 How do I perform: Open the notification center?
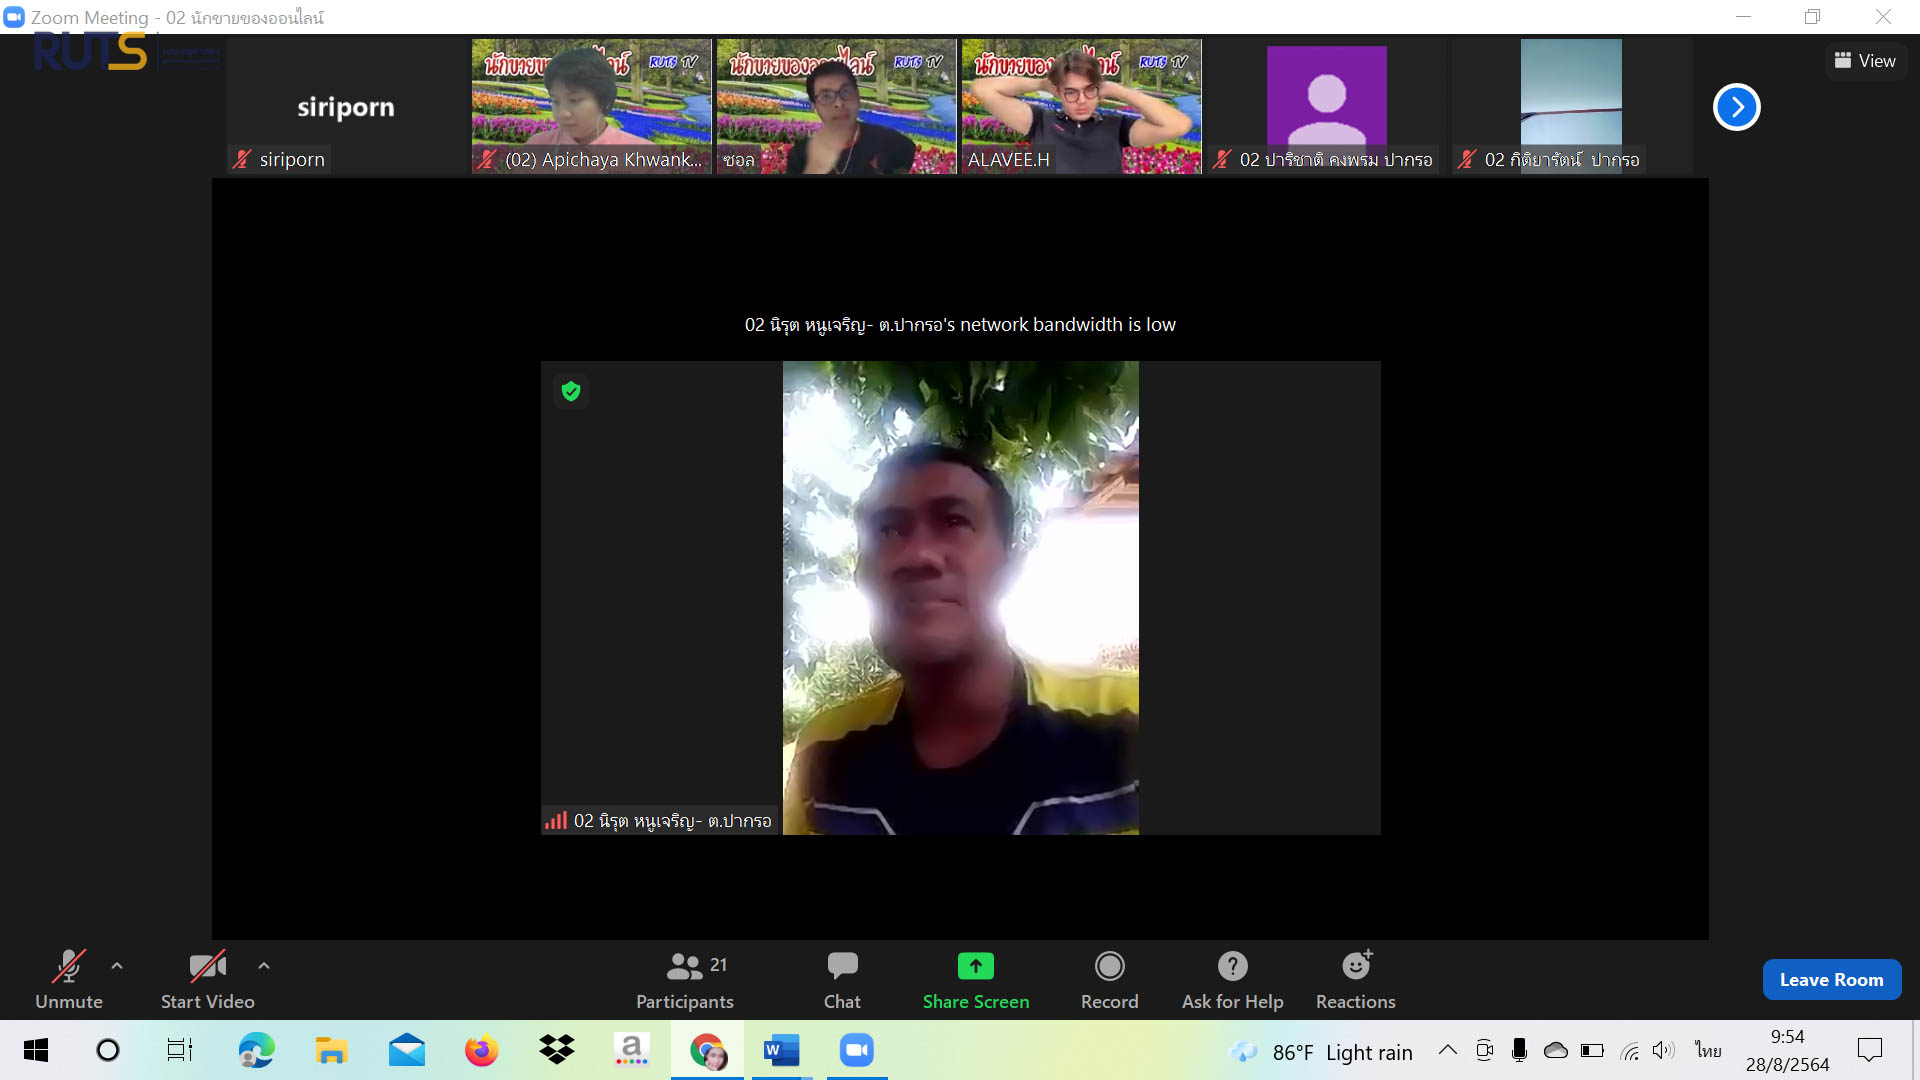click(x=1870, y=1050)
